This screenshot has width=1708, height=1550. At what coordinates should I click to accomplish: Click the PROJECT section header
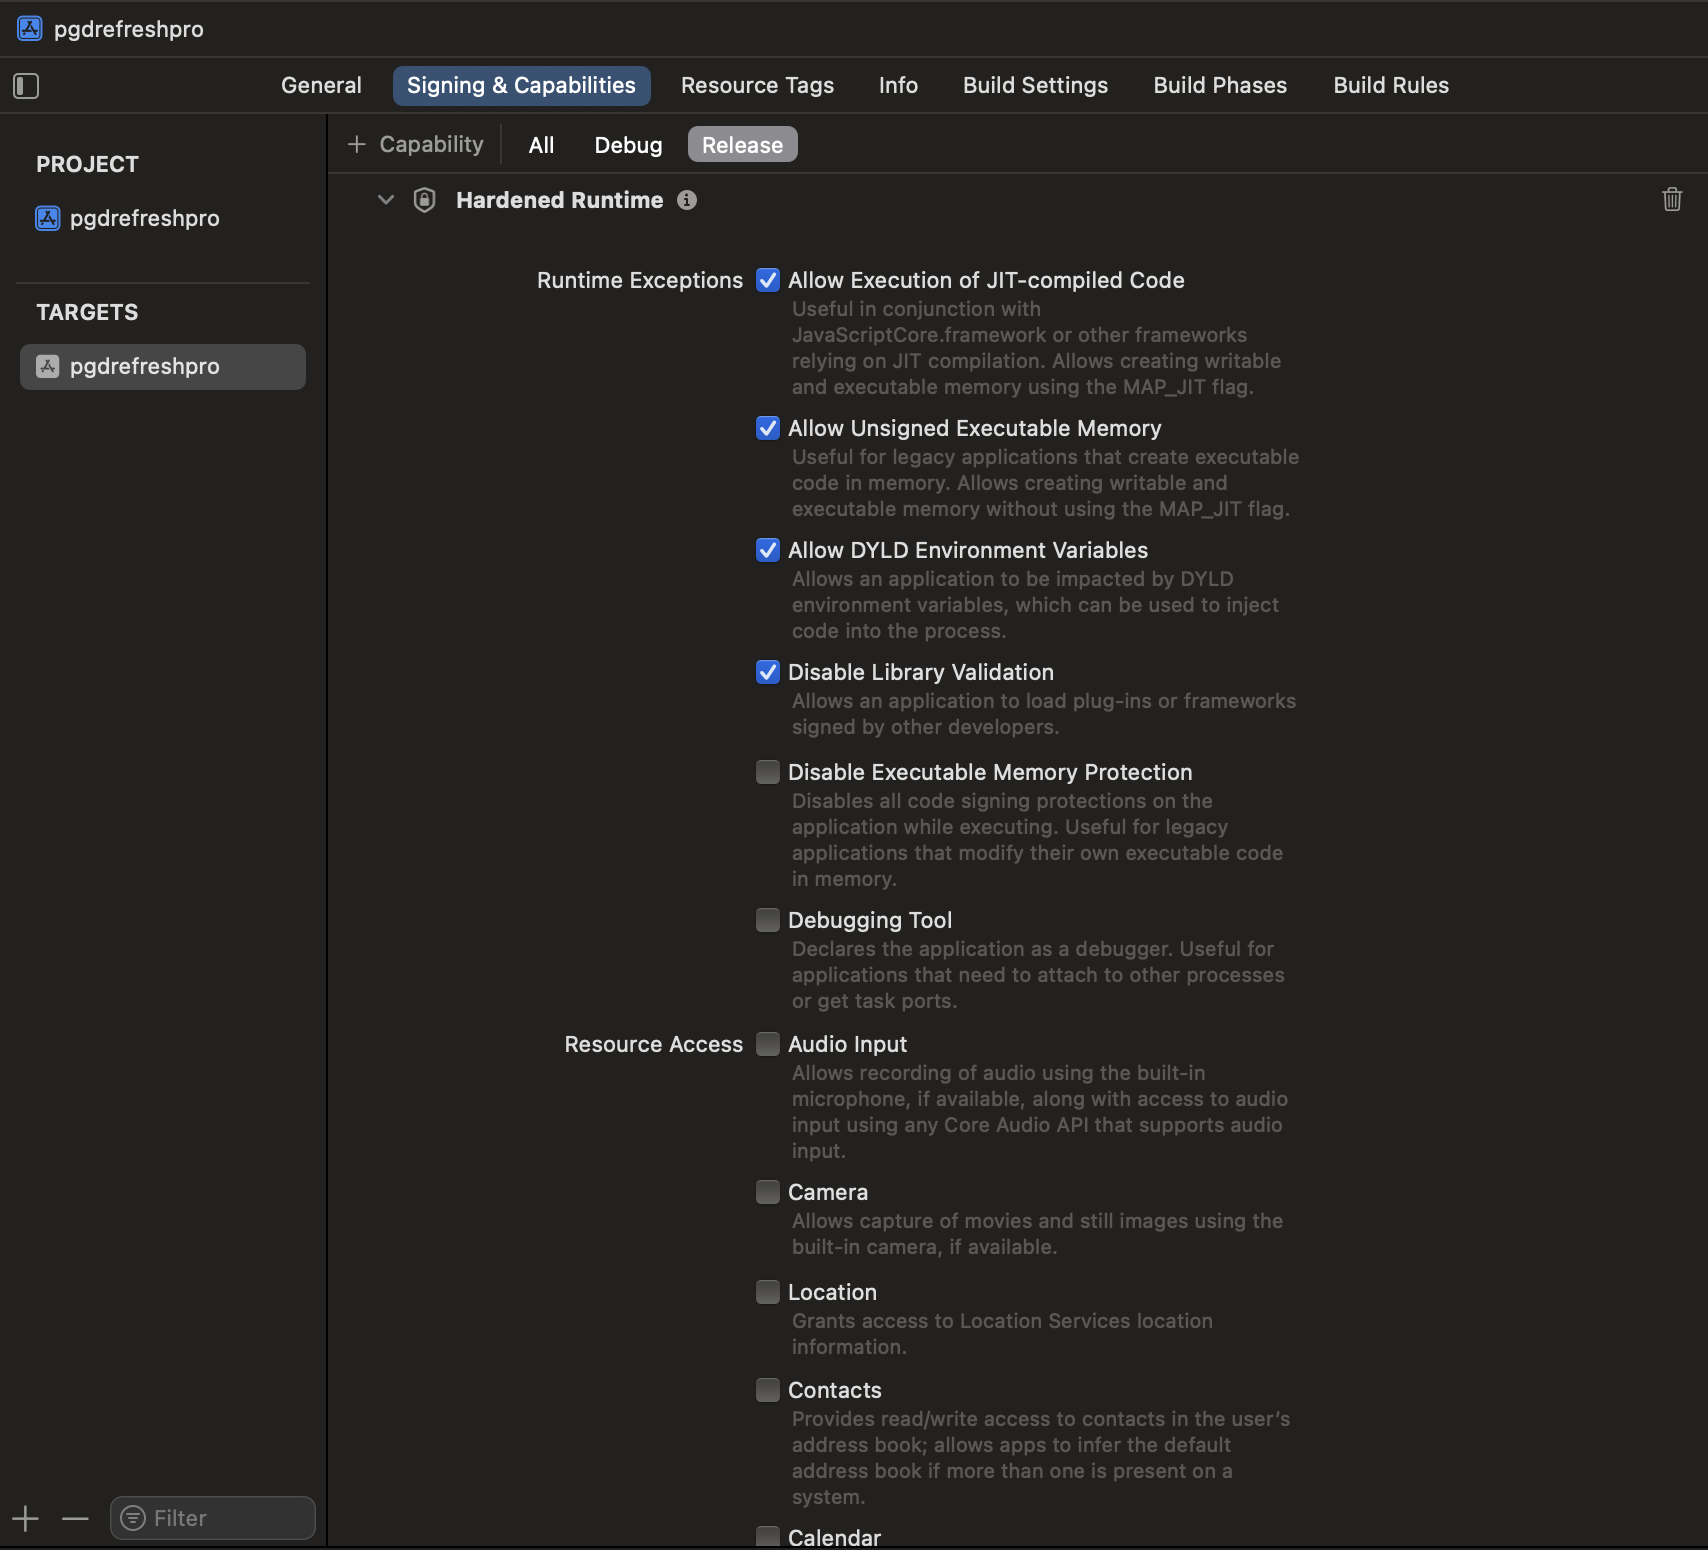87,164
